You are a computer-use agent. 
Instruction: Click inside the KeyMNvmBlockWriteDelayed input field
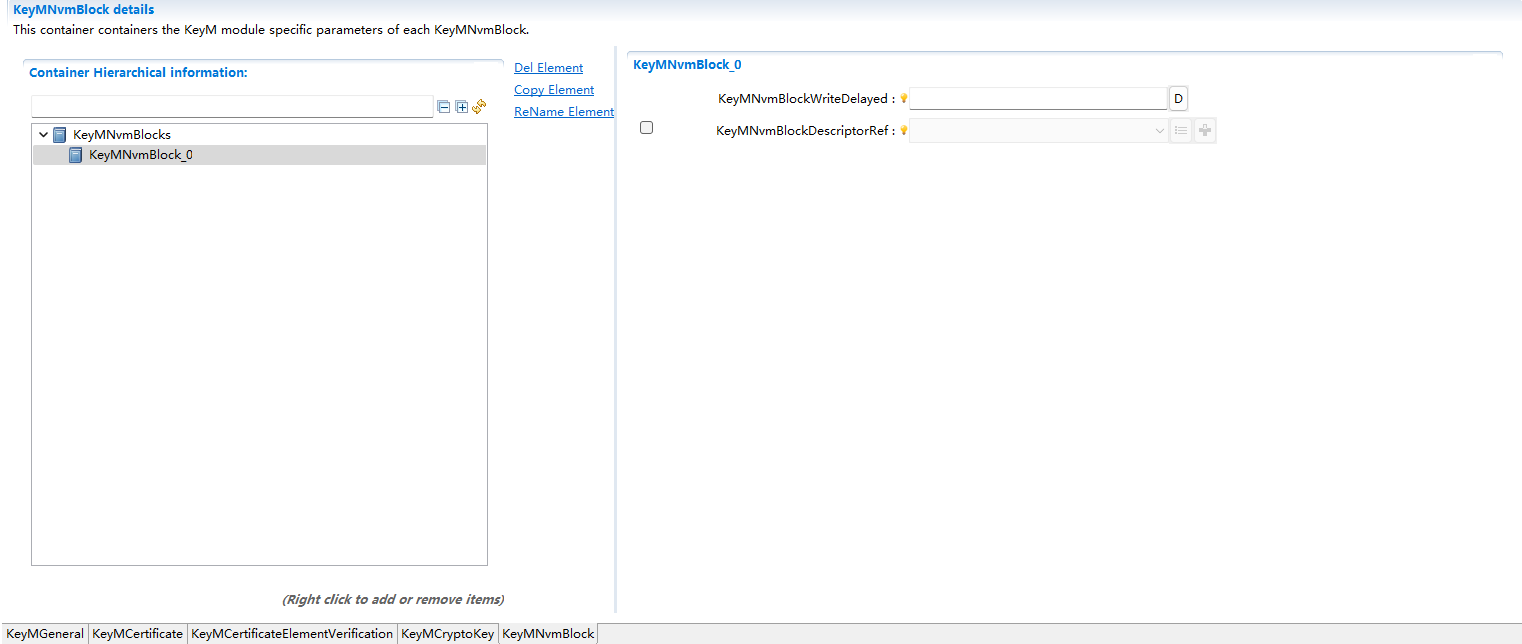click(x=1038, y=98)
